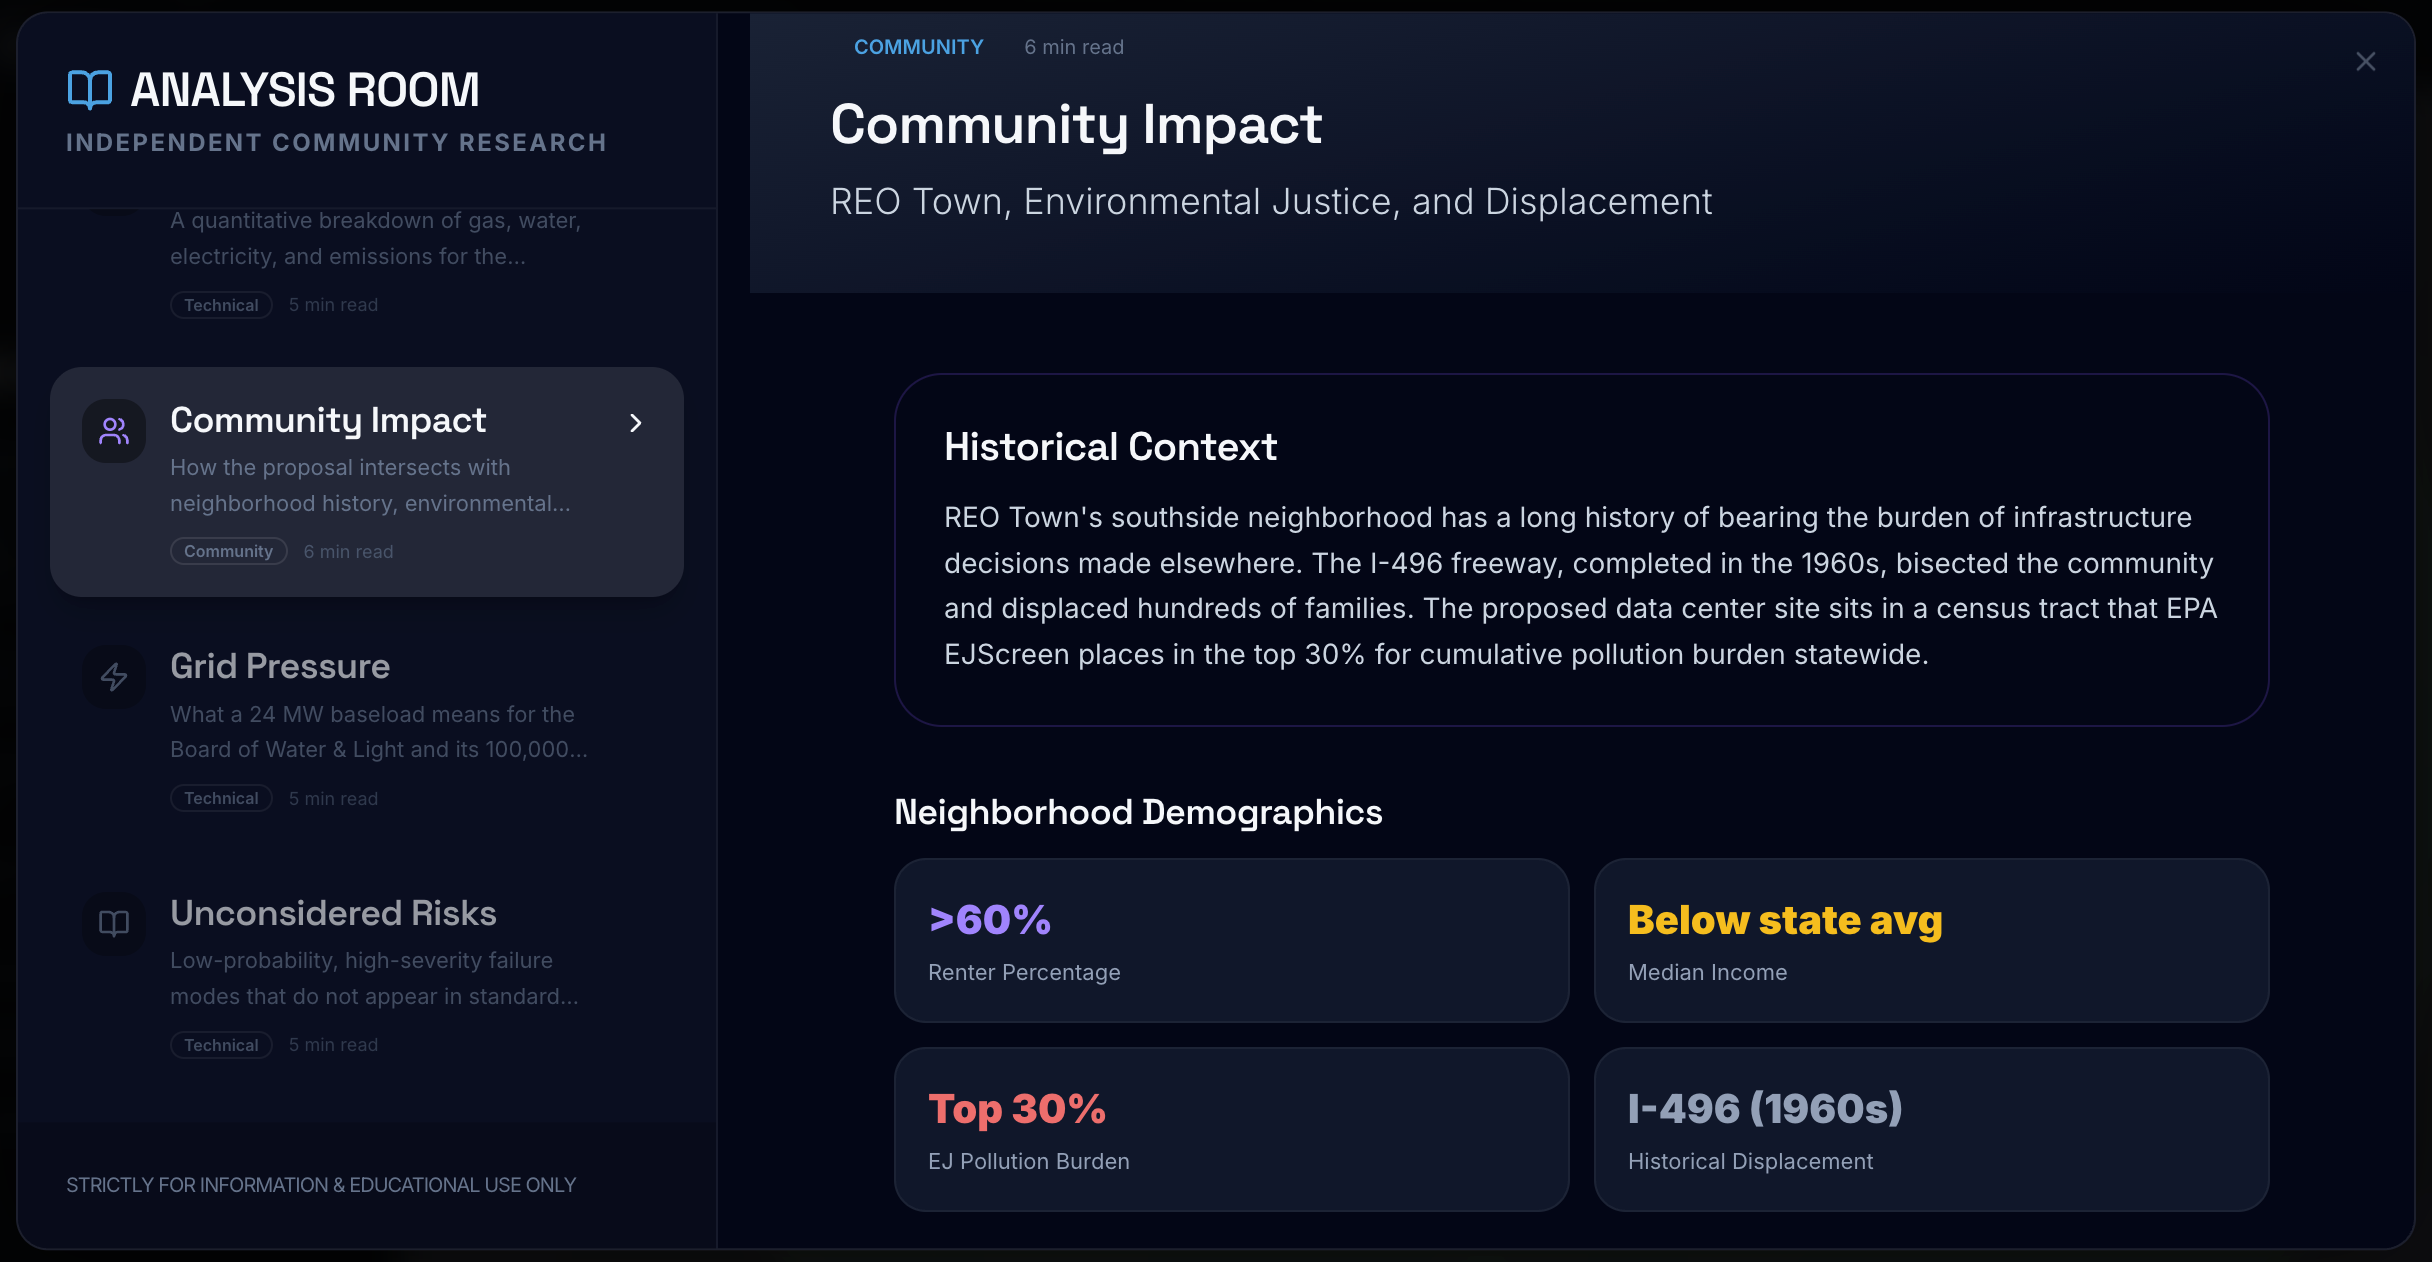Screen dimensions: 2432x1262
Task: Click the Analysis Room open-book logo icon
Action: coord(89,90)
